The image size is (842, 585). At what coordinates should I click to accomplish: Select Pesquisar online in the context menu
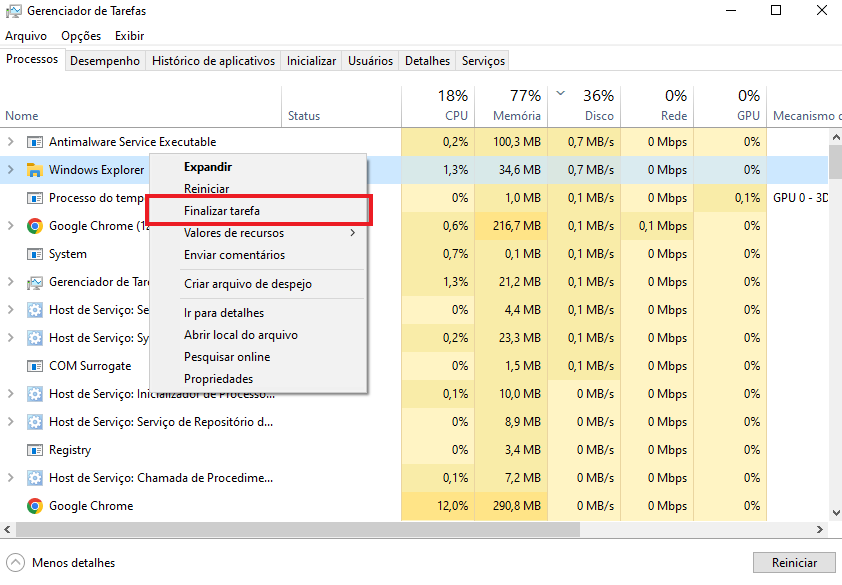[258, 357]
